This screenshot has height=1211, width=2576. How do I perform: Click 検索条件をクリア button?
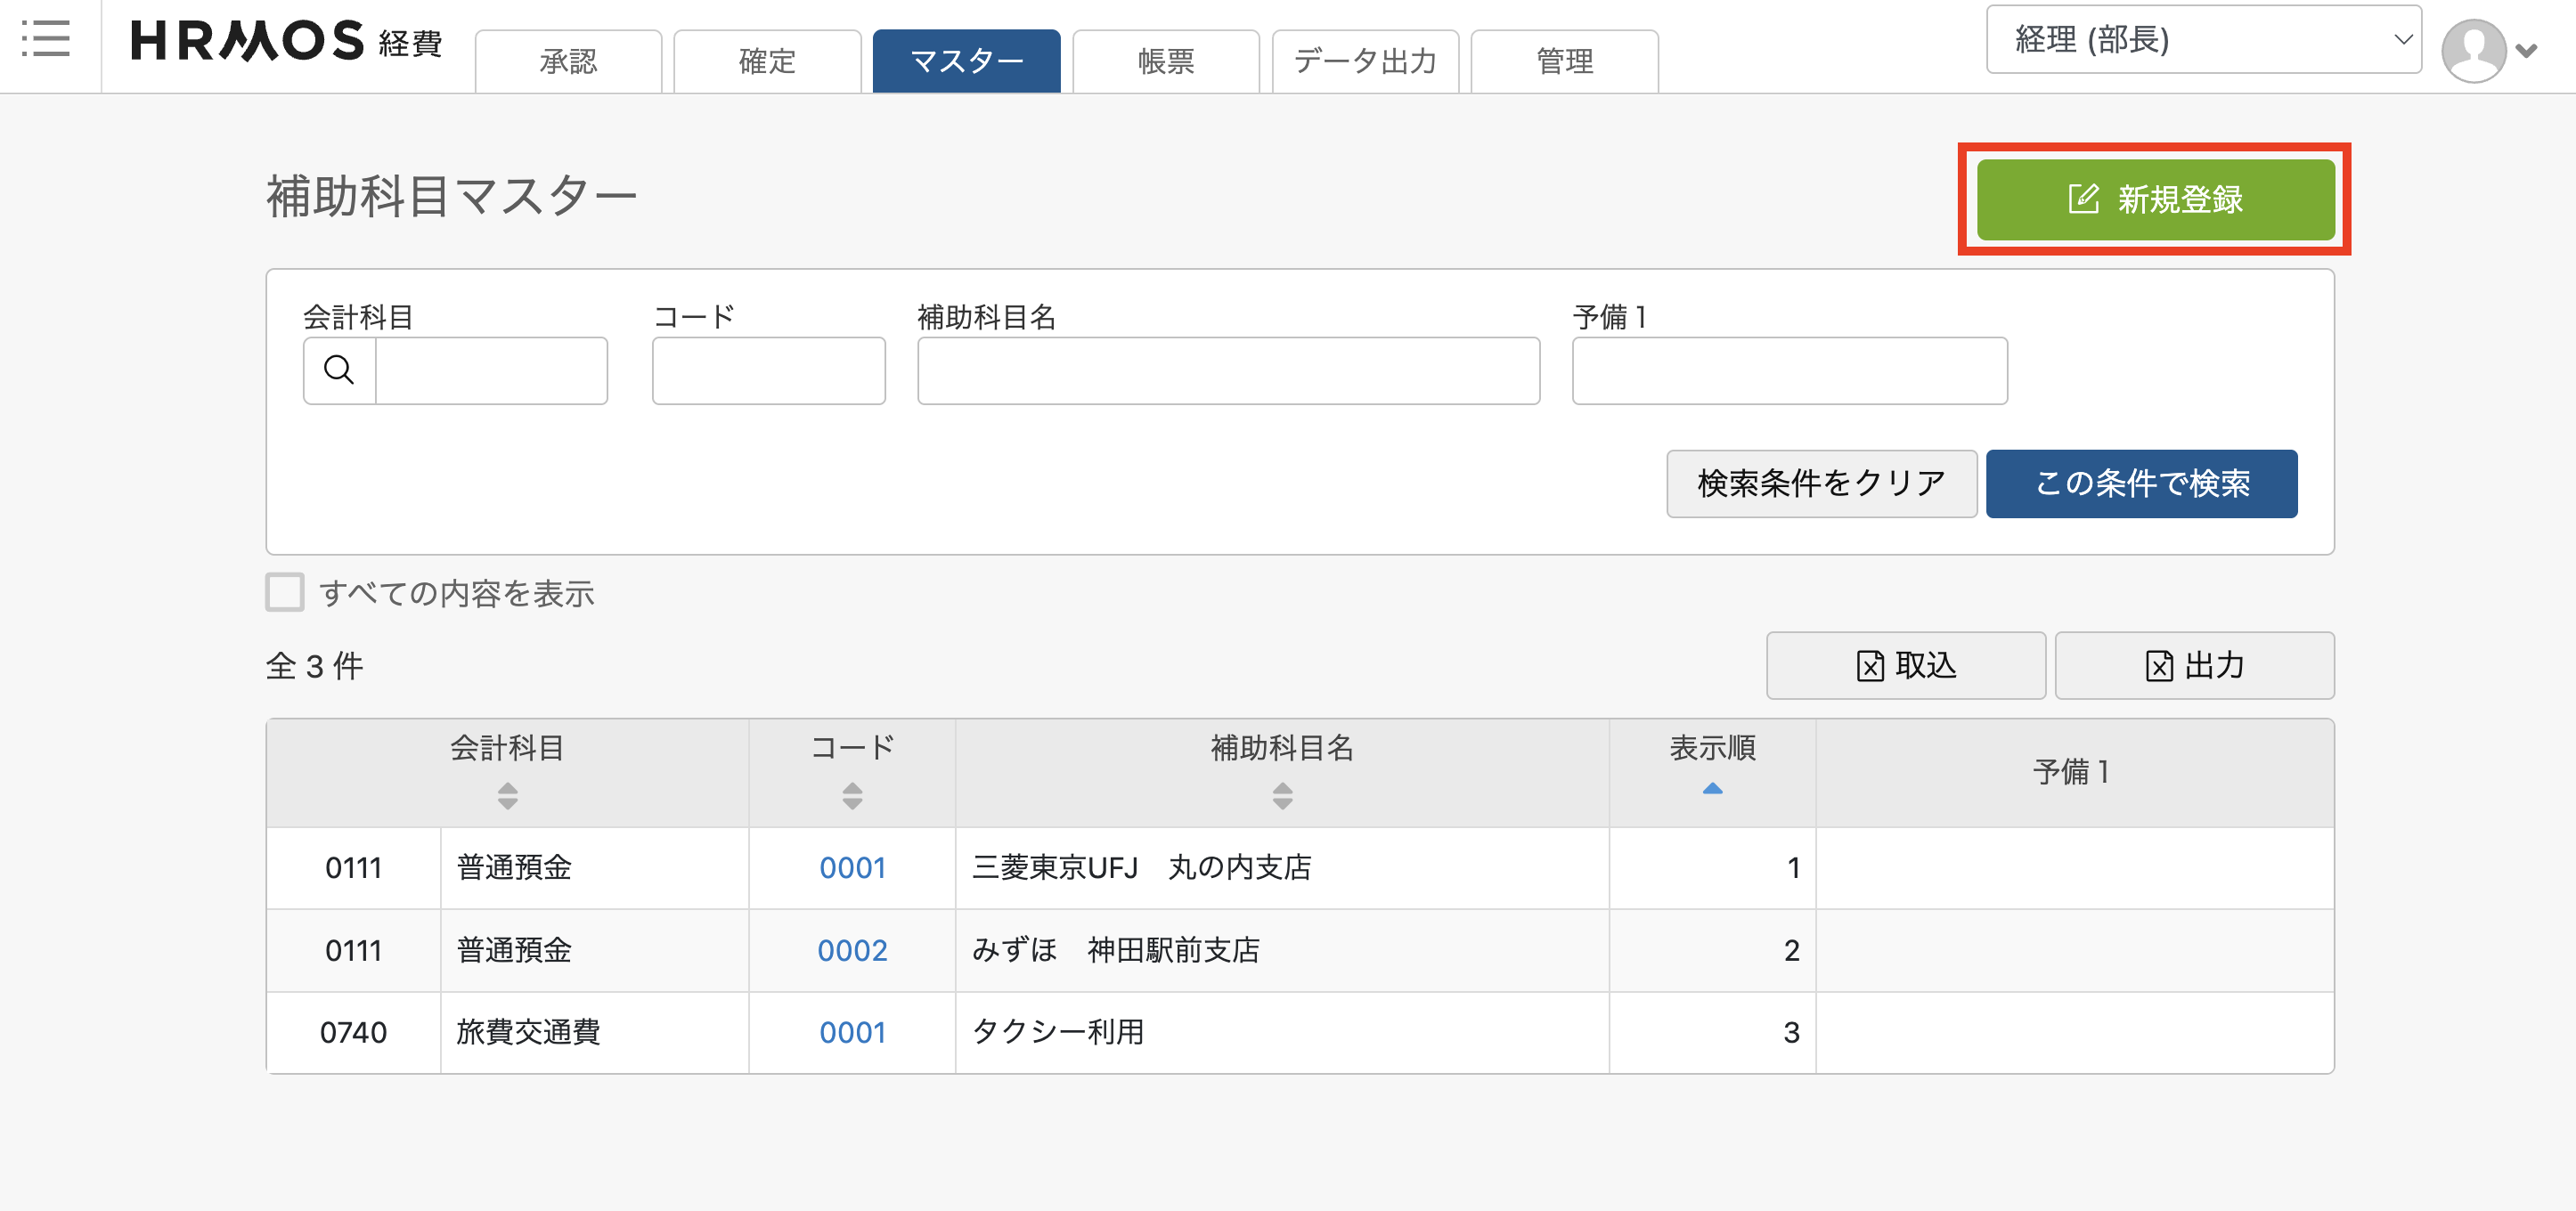point(1821,483)
